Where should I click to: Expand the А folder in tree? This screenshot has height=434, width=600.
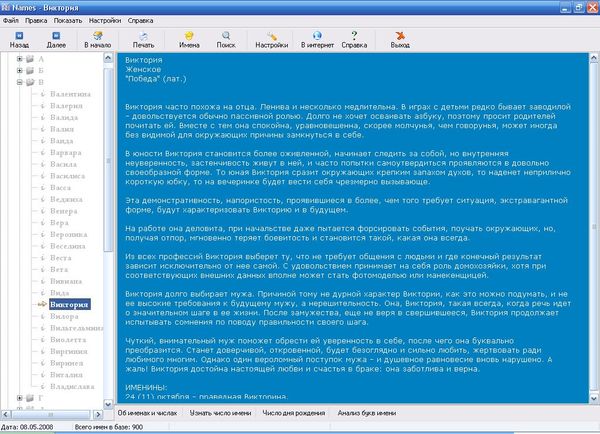click(x=20, y=59)
